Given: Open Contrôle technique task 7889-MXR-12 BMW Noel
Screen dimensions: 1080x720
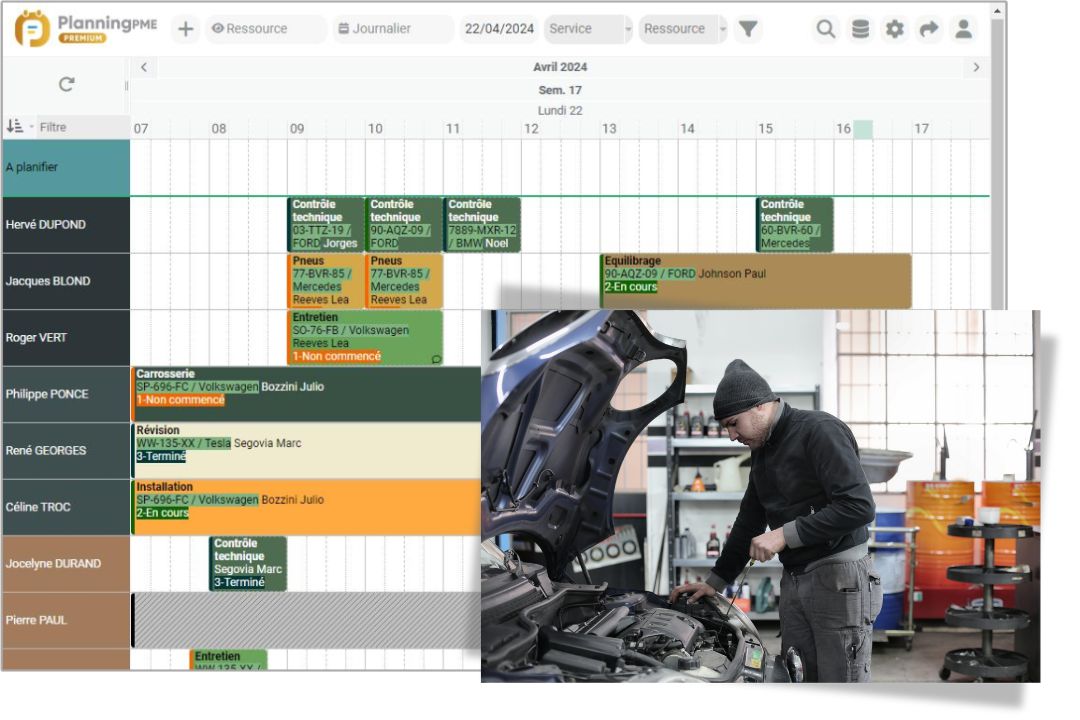Looking at the screenshot, I should [x=482, y=225].
